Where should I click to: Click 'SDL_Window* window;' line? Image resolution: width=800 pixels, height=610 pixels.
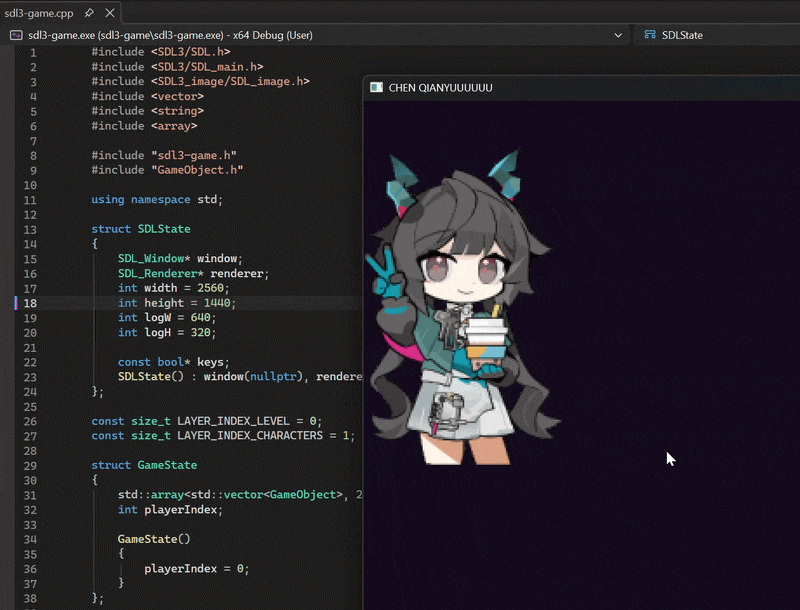[x=180, y=259]
